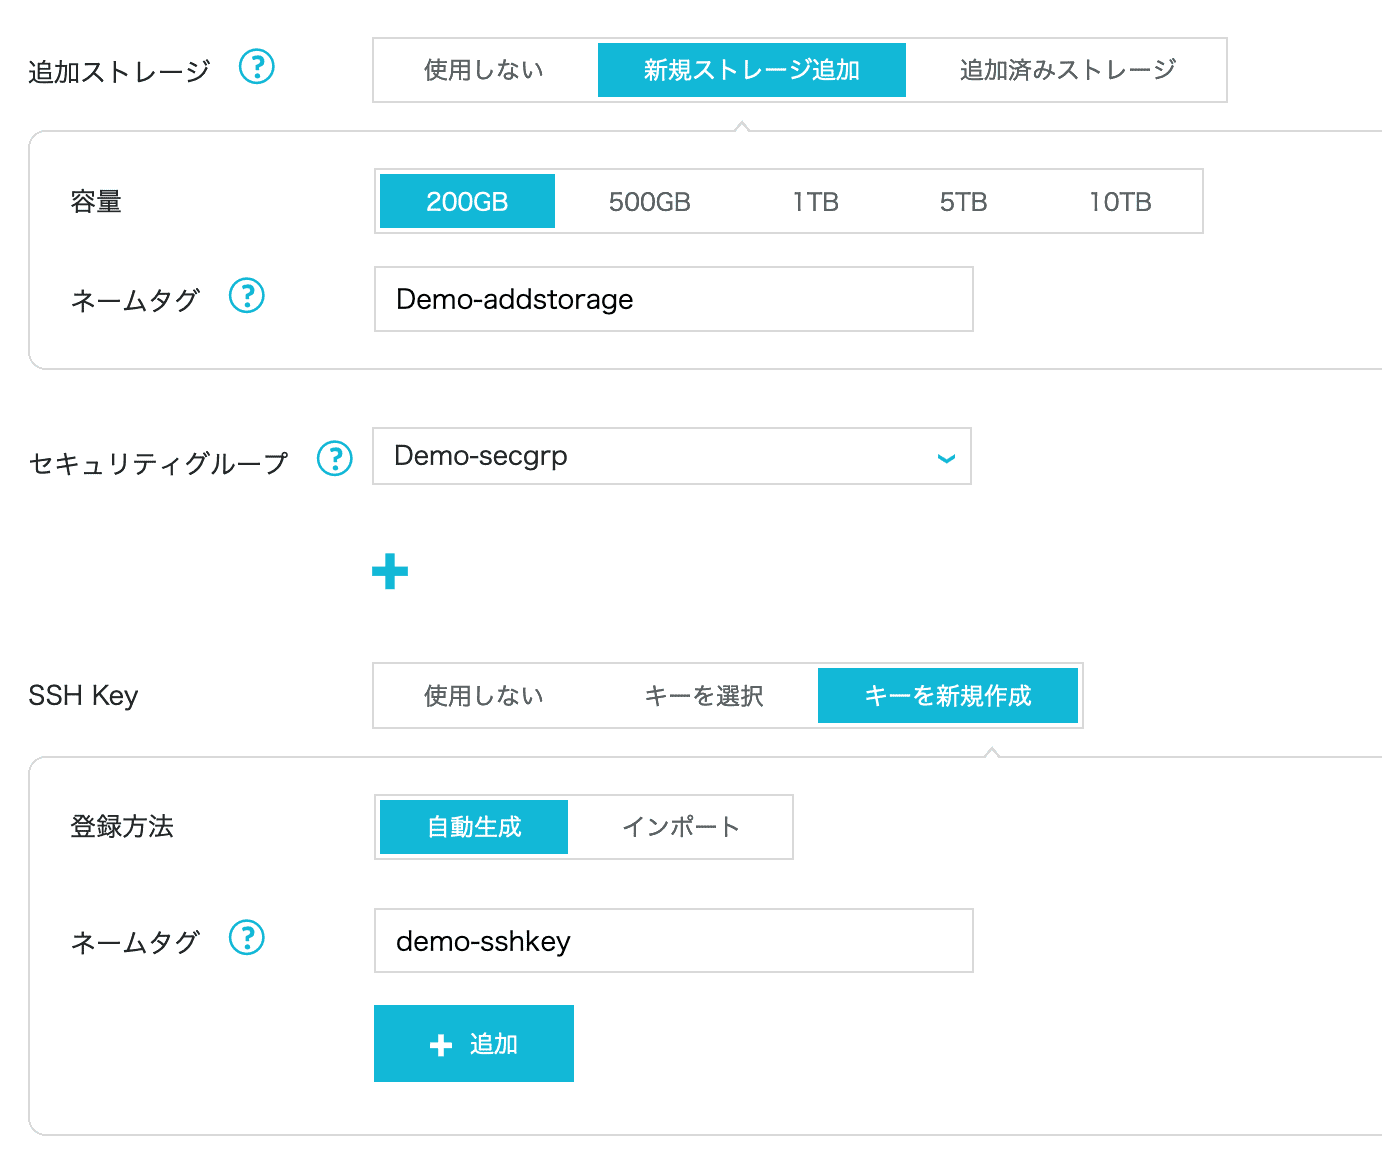Choose 500GB capacity
This screenshot has width=1382, height=1162.
click(650, 201)
